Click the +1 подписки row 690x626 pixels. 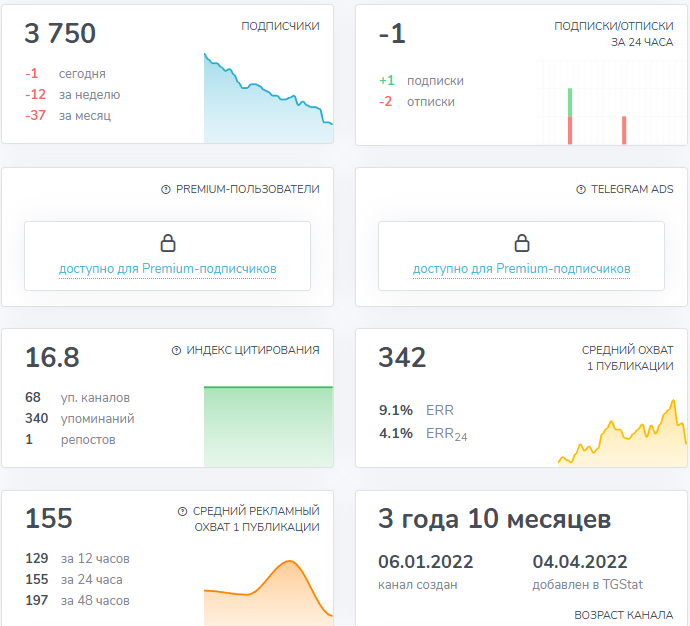click(421, 81)
